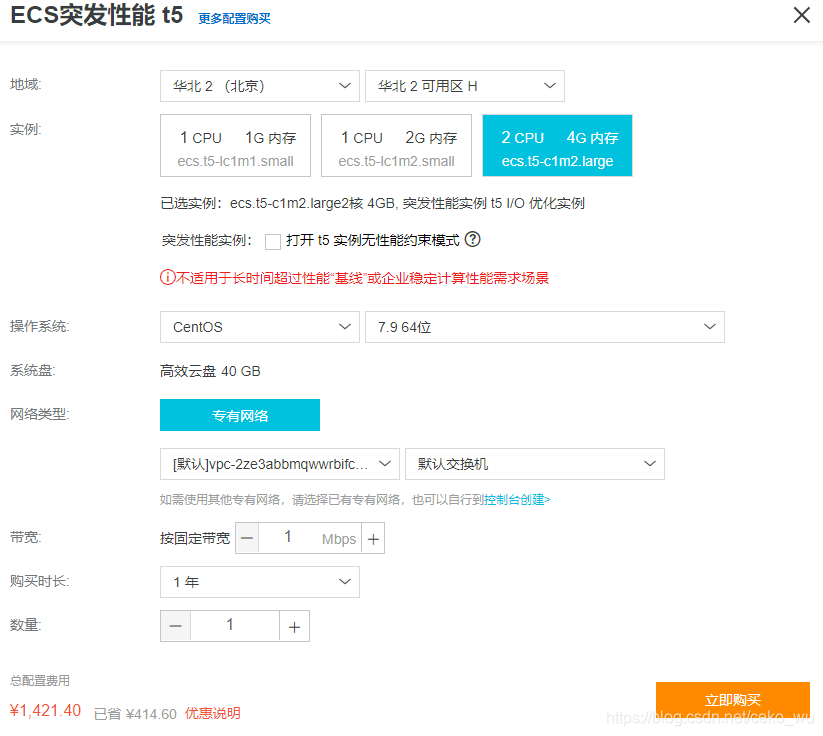Select the 专有网络 network type
Image resolution: width=823 pixels, height=736 pixels.
pyautogui.click(x=240, y=415)
